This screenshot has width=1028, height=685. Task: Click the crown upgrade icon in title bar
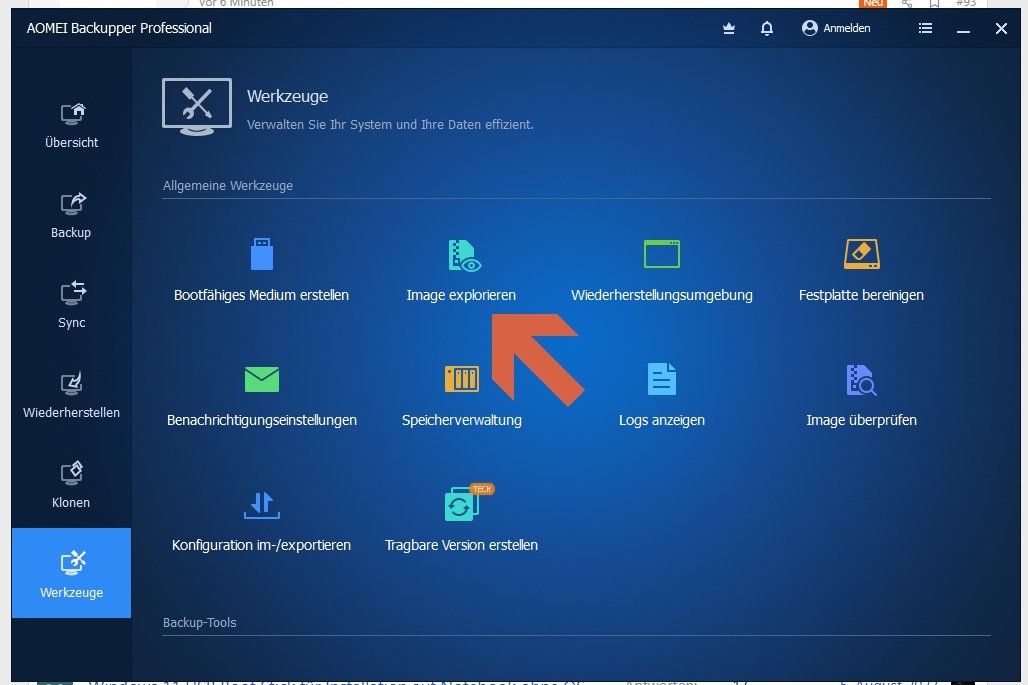coord(728,28)
